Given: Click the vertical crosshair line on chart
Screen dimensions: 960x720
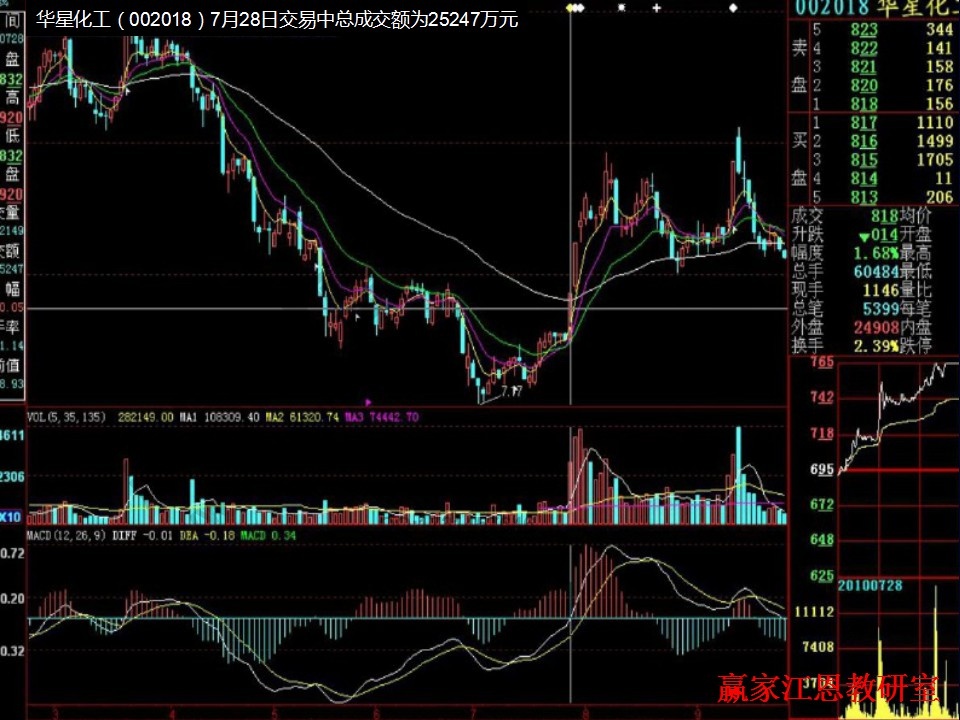Looking at the screenshot, I should (x=571, y=200).
